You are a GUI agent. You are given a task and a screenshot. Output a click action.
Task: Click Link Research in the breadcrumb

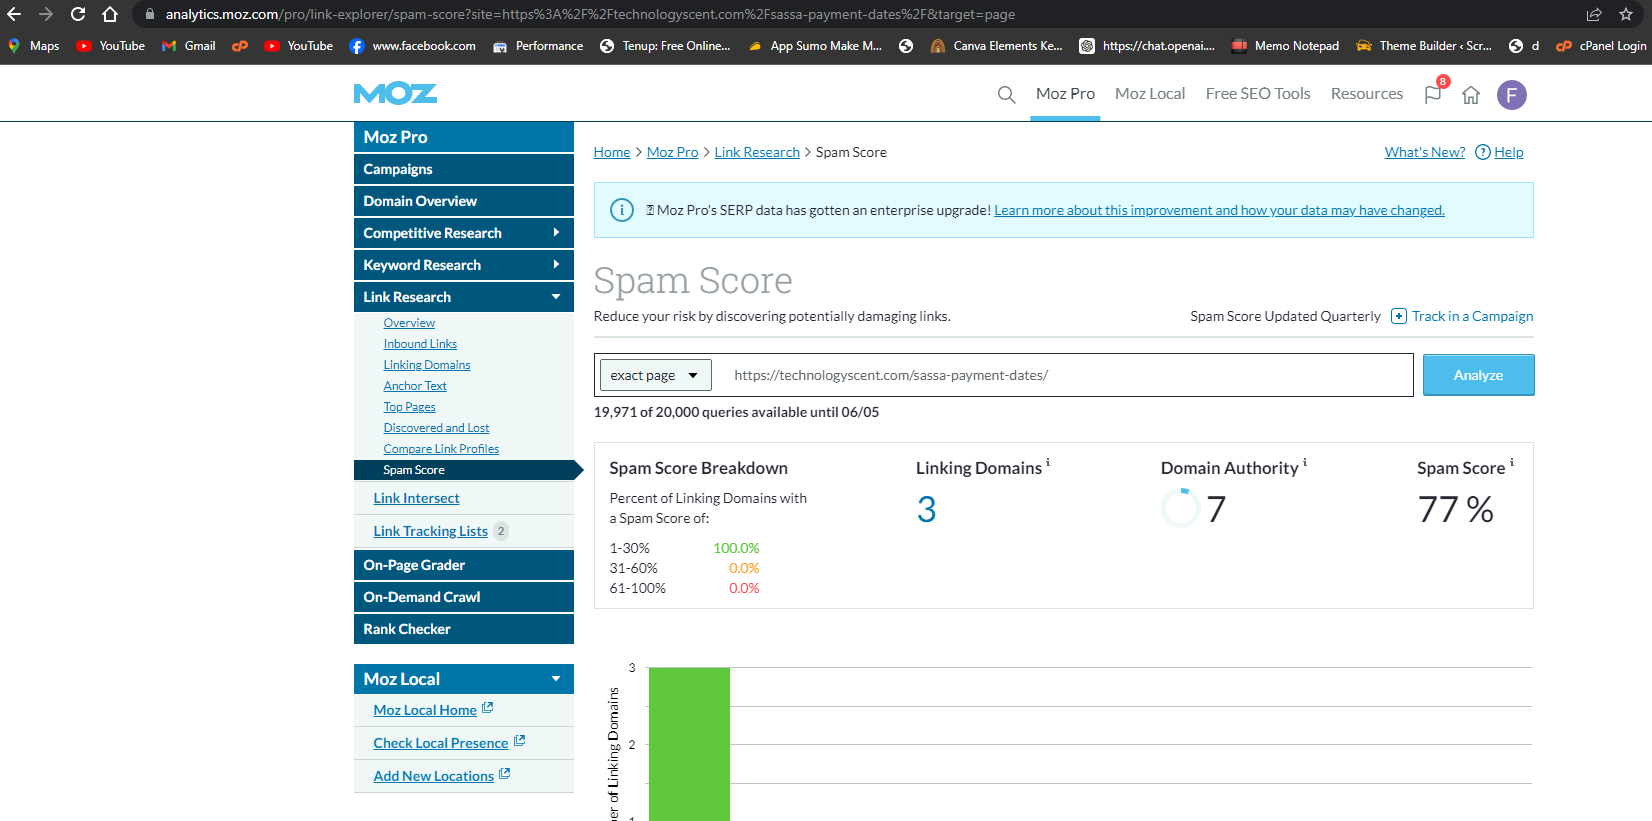click(x=757, y=152)
